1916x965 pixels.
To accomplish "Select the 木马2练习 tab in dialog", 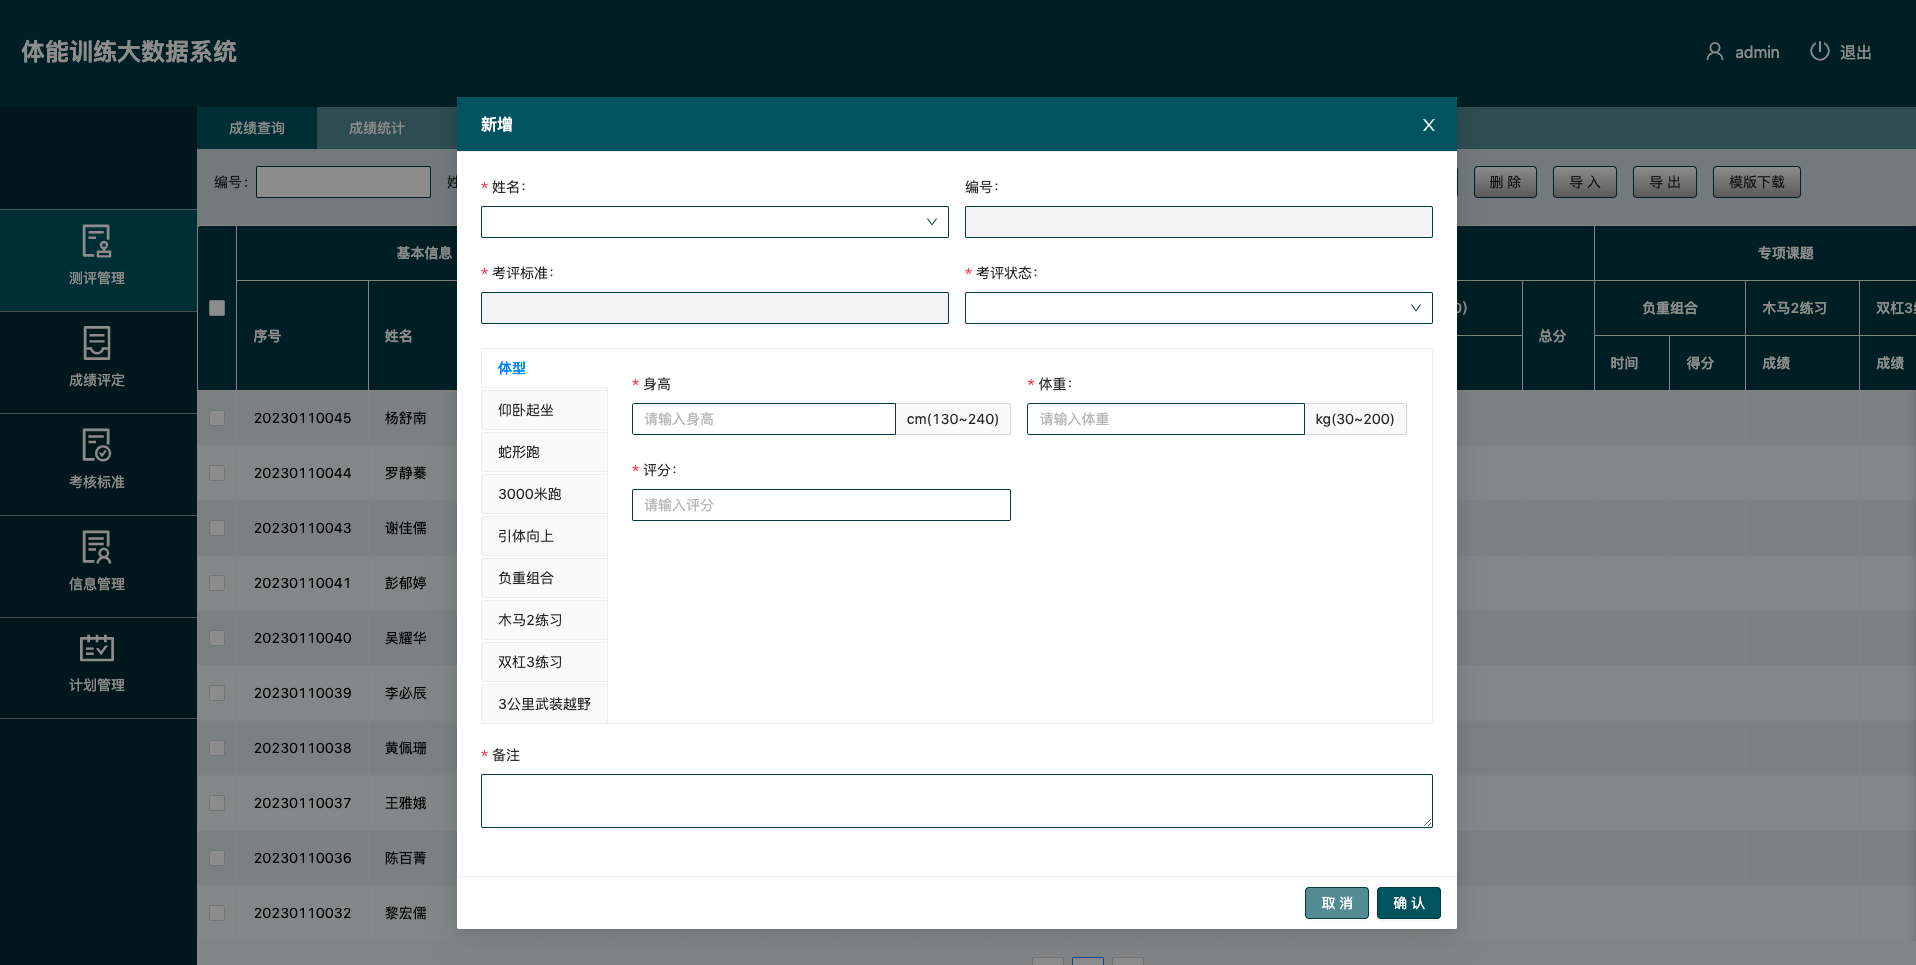I will (x=544, y=620).
